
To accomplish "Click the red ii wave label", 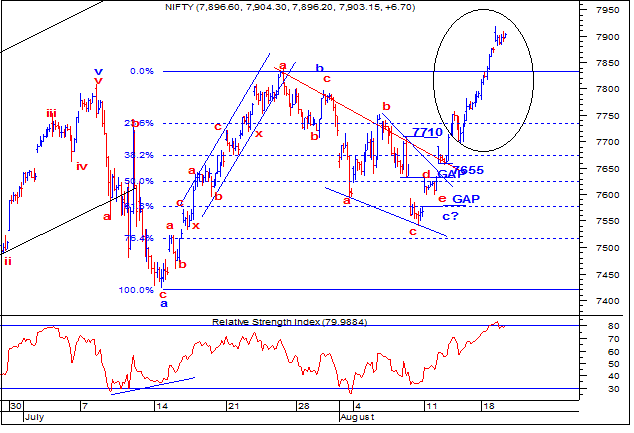I will click(x=8, y=261).
